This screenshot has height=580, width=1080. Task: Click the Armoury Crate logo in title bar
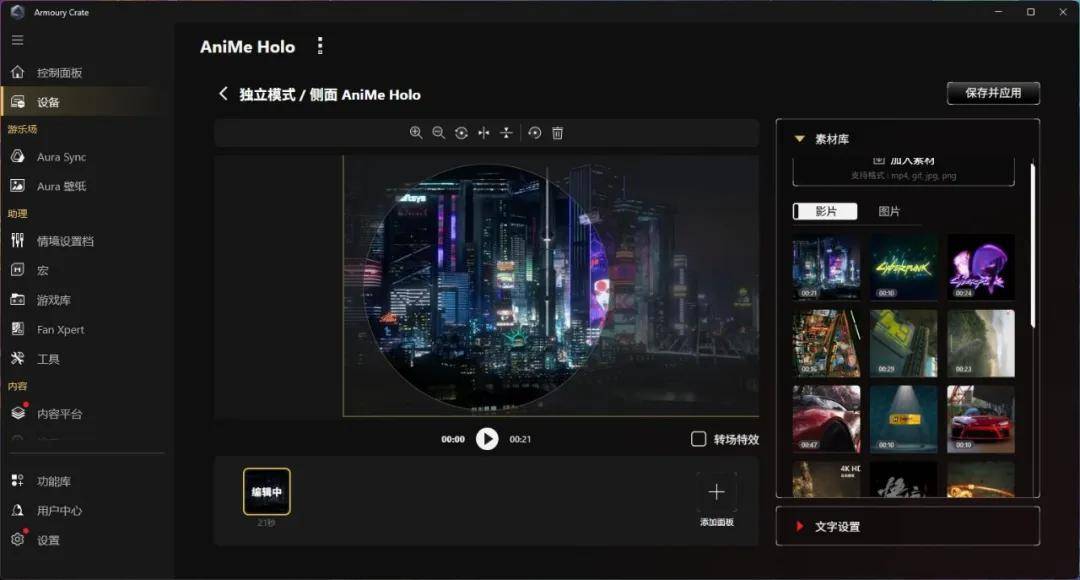click(x=18, y=12)
